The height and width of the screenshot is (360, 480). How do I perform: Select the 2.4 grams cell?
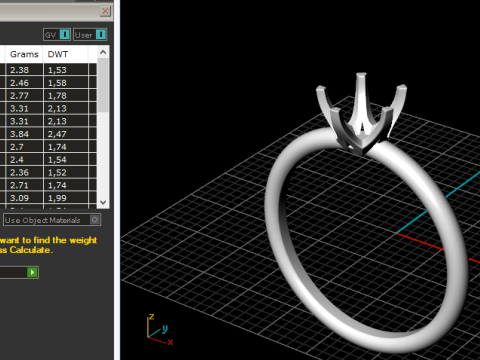click(24, 160)
